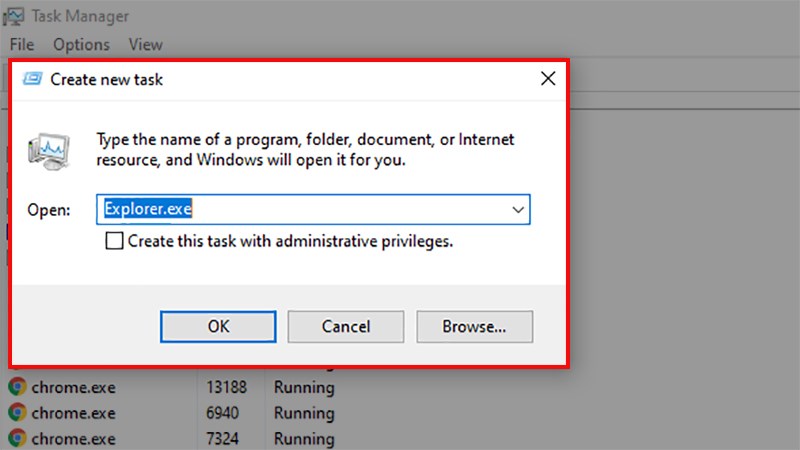Click the Browse... button

[x=474, y=326]
